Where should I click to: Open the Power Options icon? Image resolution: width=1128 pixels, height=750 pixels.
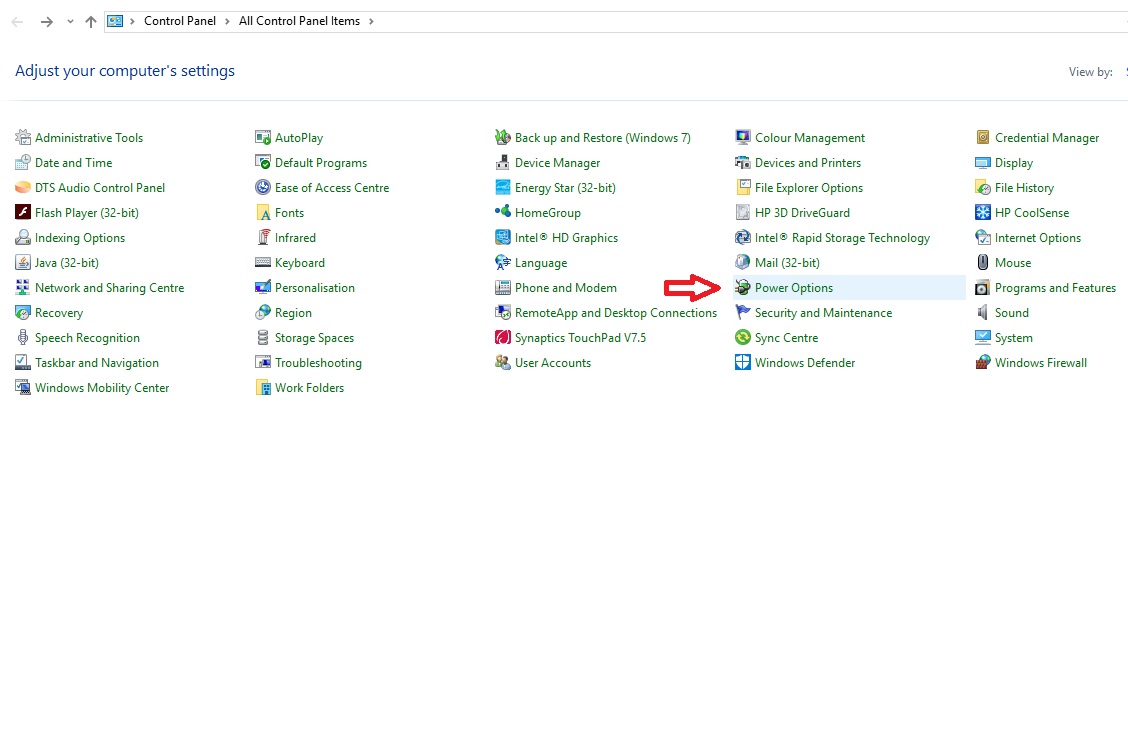pos(743,288)
